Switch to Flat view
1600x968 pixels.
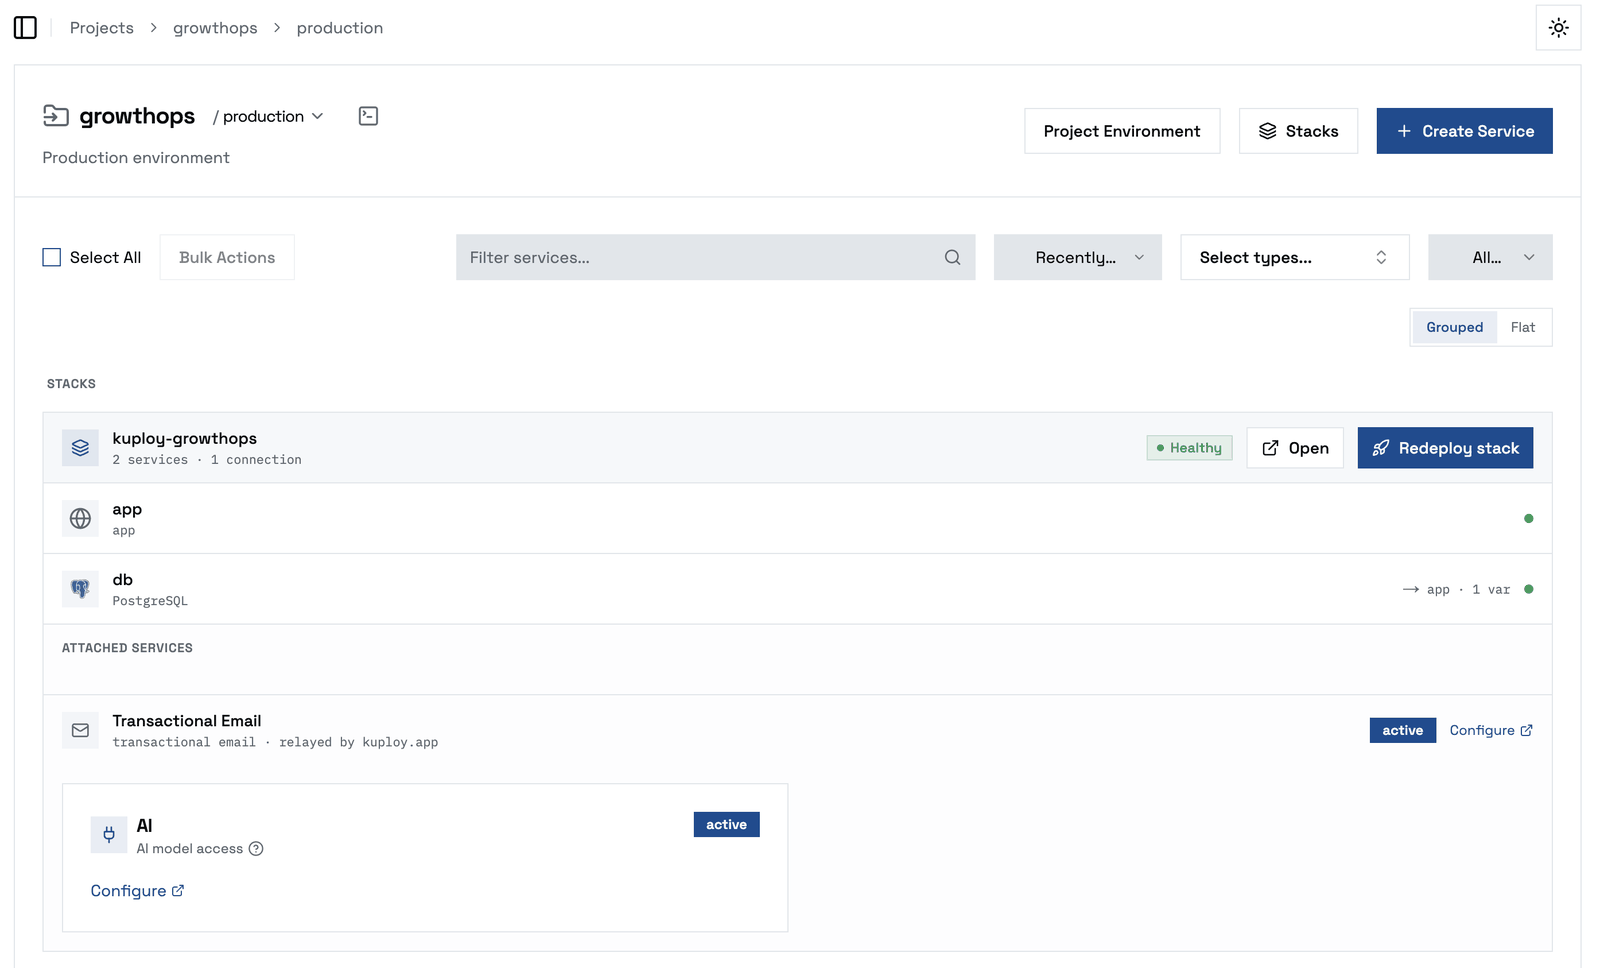1522,327
